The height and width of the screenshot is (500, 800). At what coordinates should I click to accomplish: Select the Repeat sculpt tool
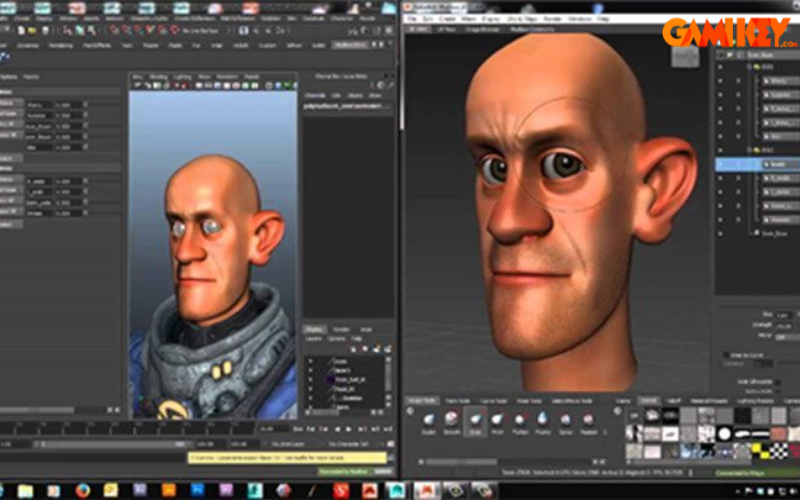(588, 423)
